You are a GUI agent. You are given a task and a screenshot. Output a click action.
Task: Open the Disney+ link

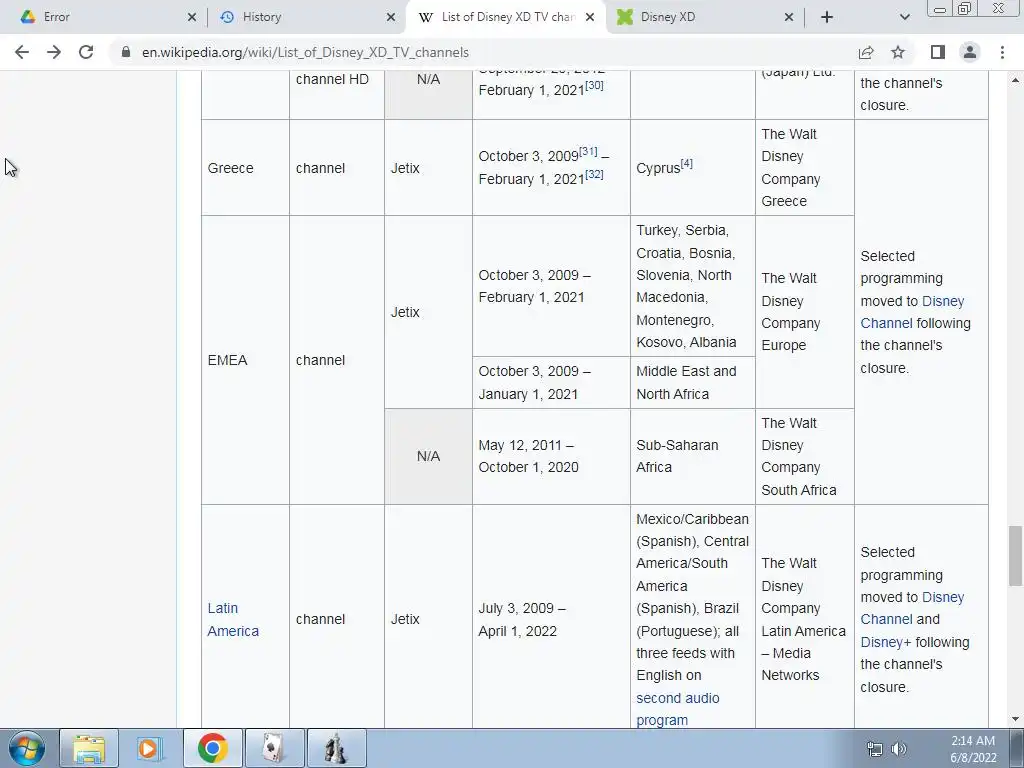point(886,642)
